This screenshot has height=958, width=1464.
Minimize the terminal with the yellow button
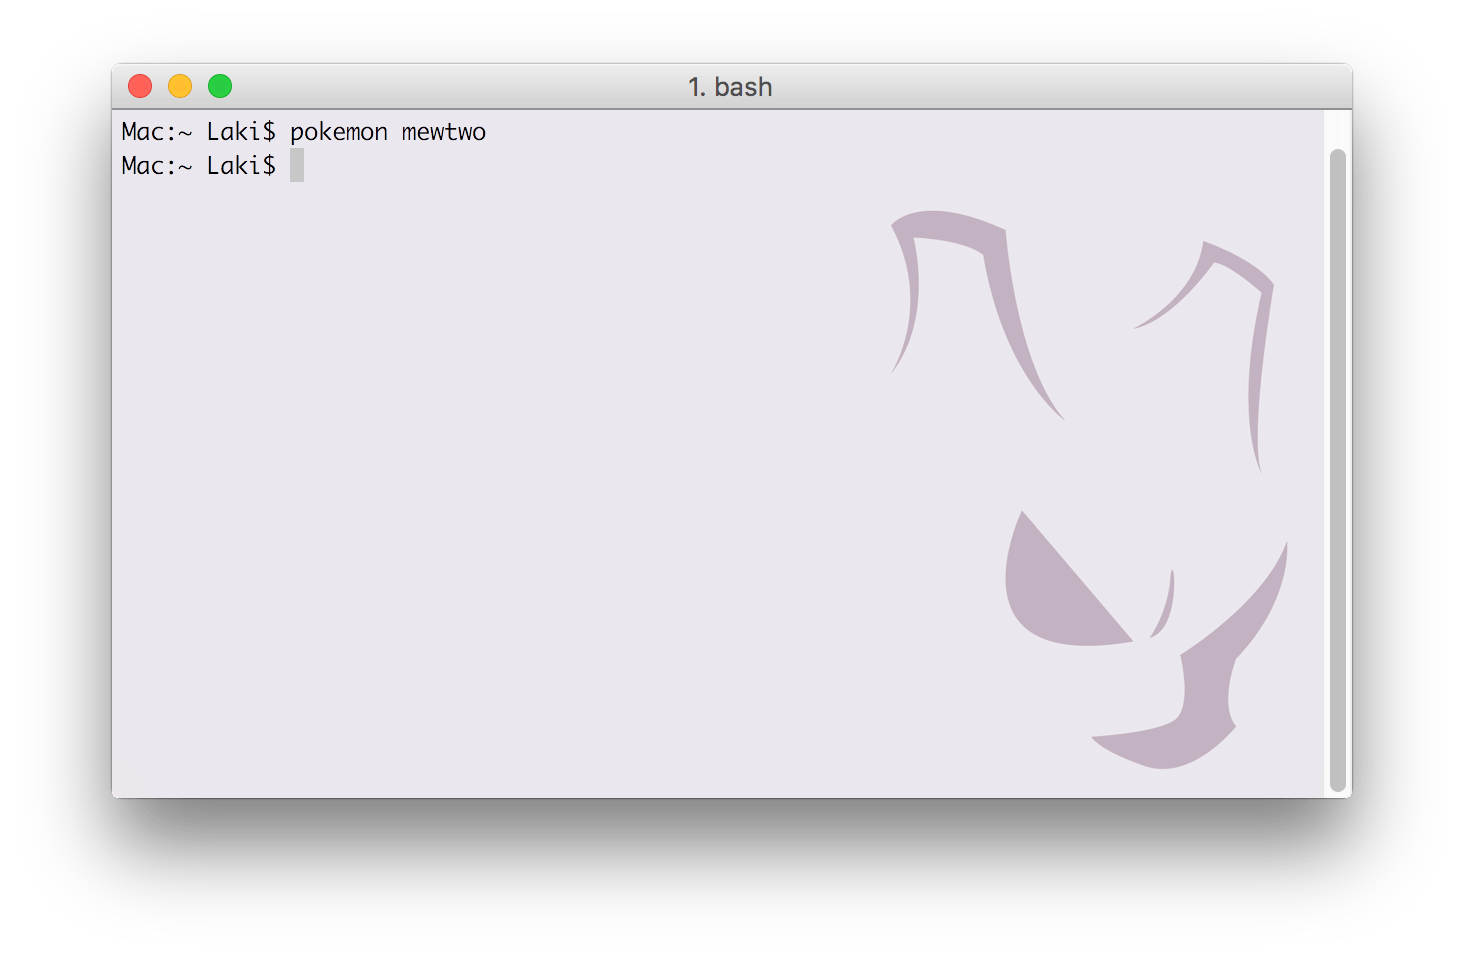[x=180, y=87]
